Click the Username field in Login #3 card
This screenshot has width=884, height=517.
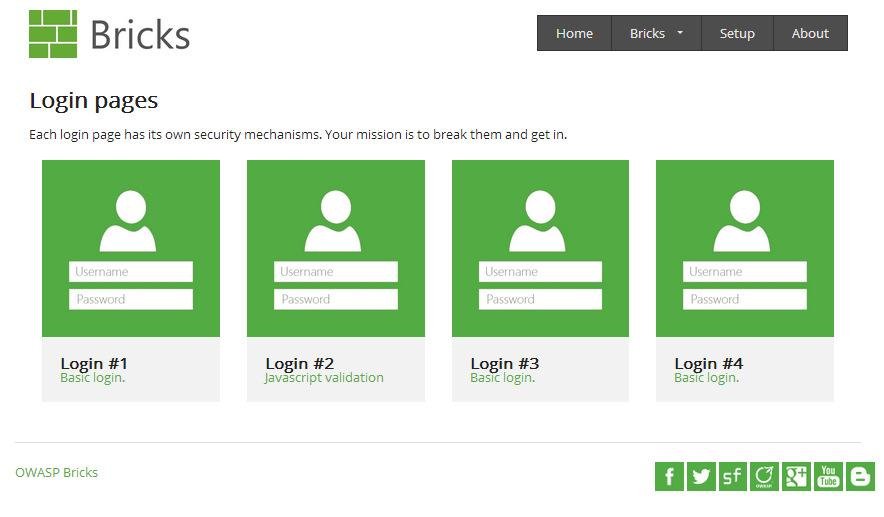tap(540, 272)
